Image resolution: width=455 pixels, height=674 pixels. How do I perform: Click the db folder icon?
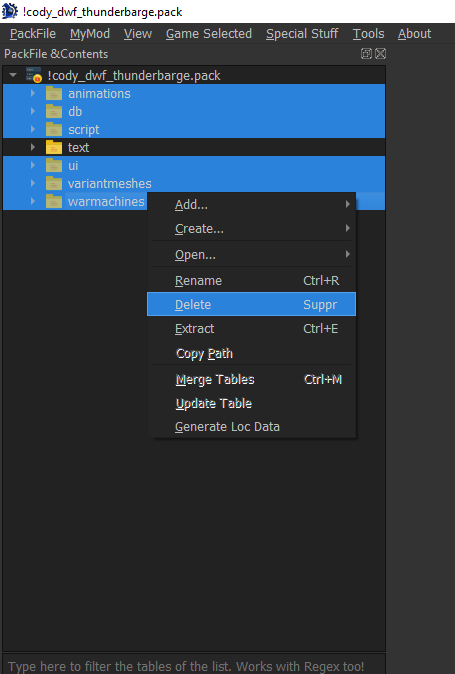54,111
